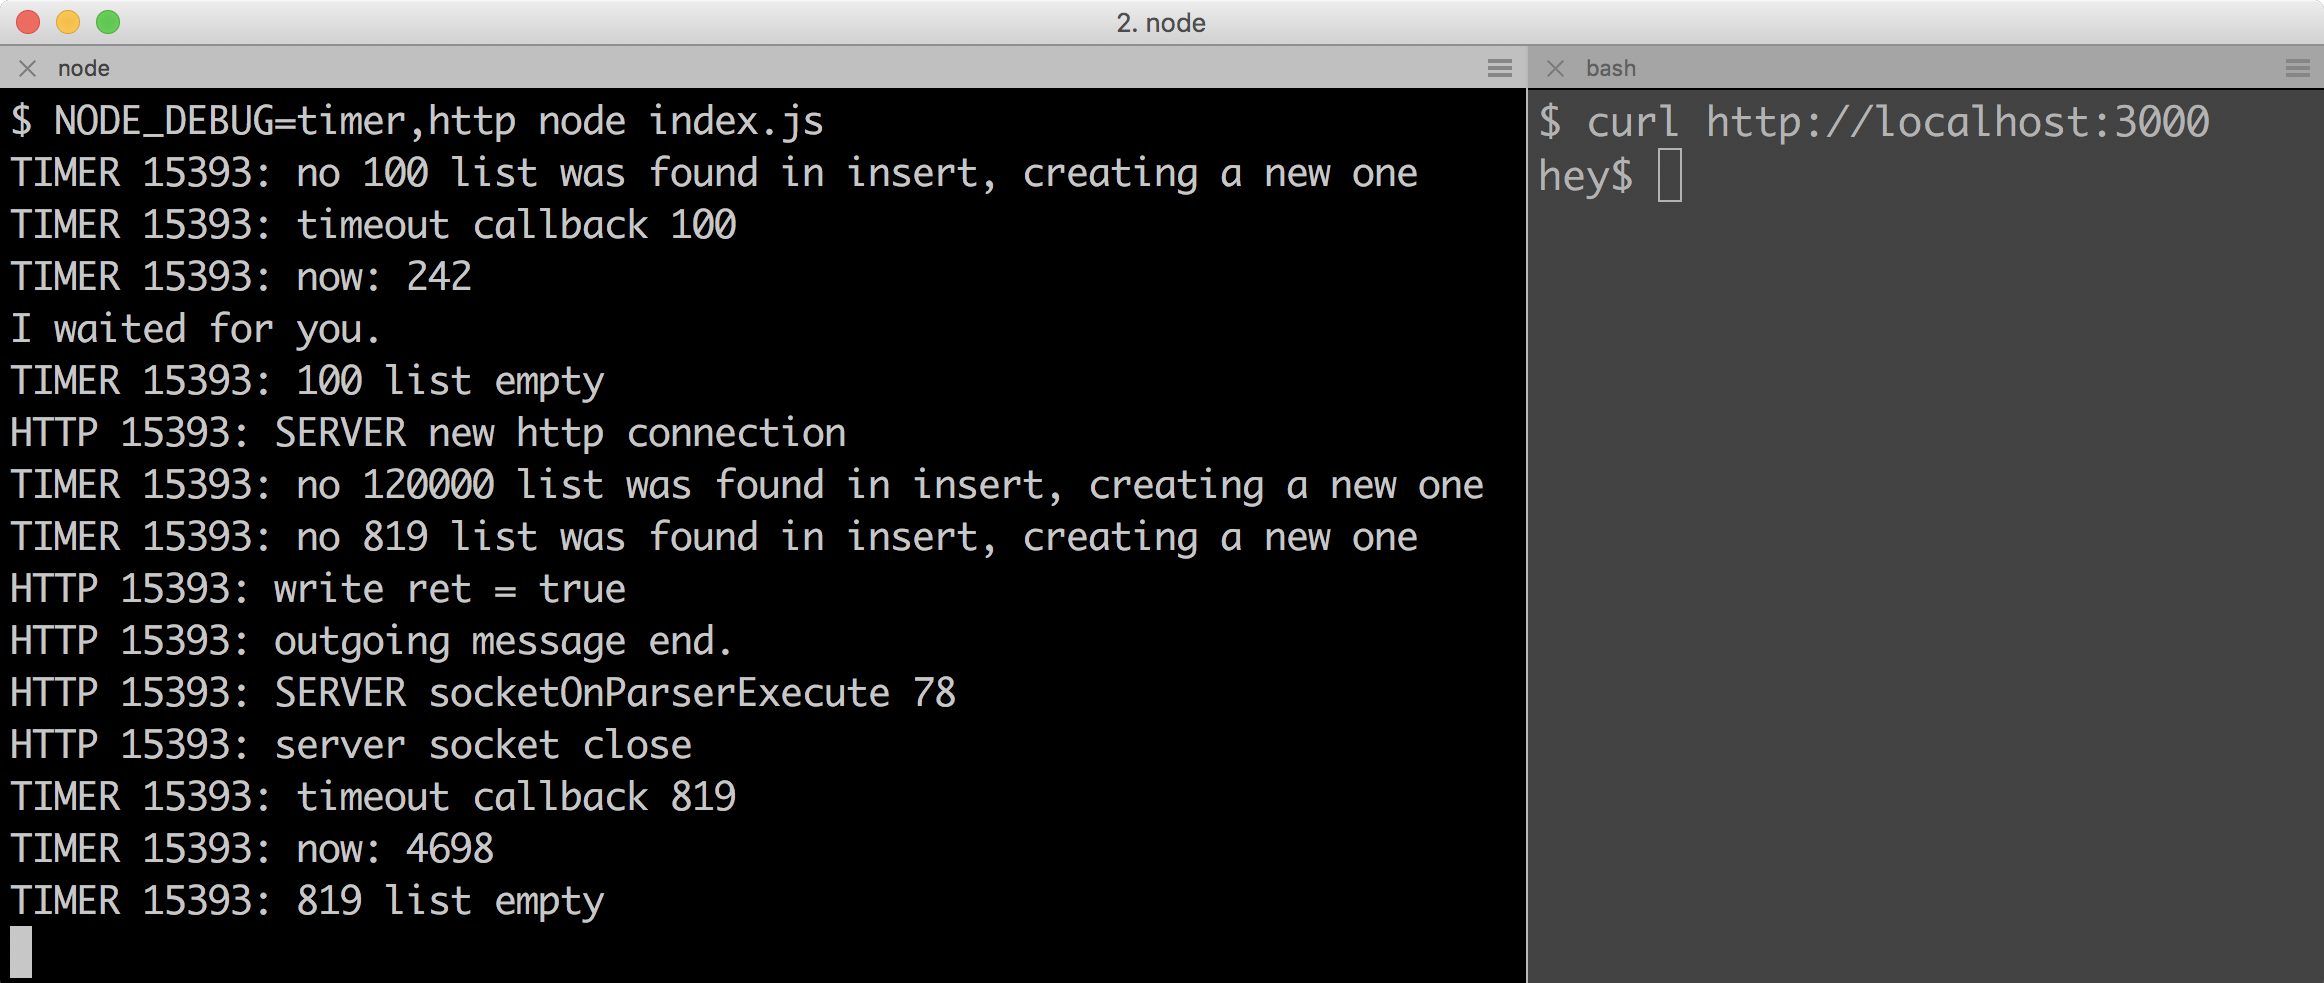This screenshot has height=983, width=2324.
Task: Open the node pane hamburger menu
Action: (x=1499, y=68)
